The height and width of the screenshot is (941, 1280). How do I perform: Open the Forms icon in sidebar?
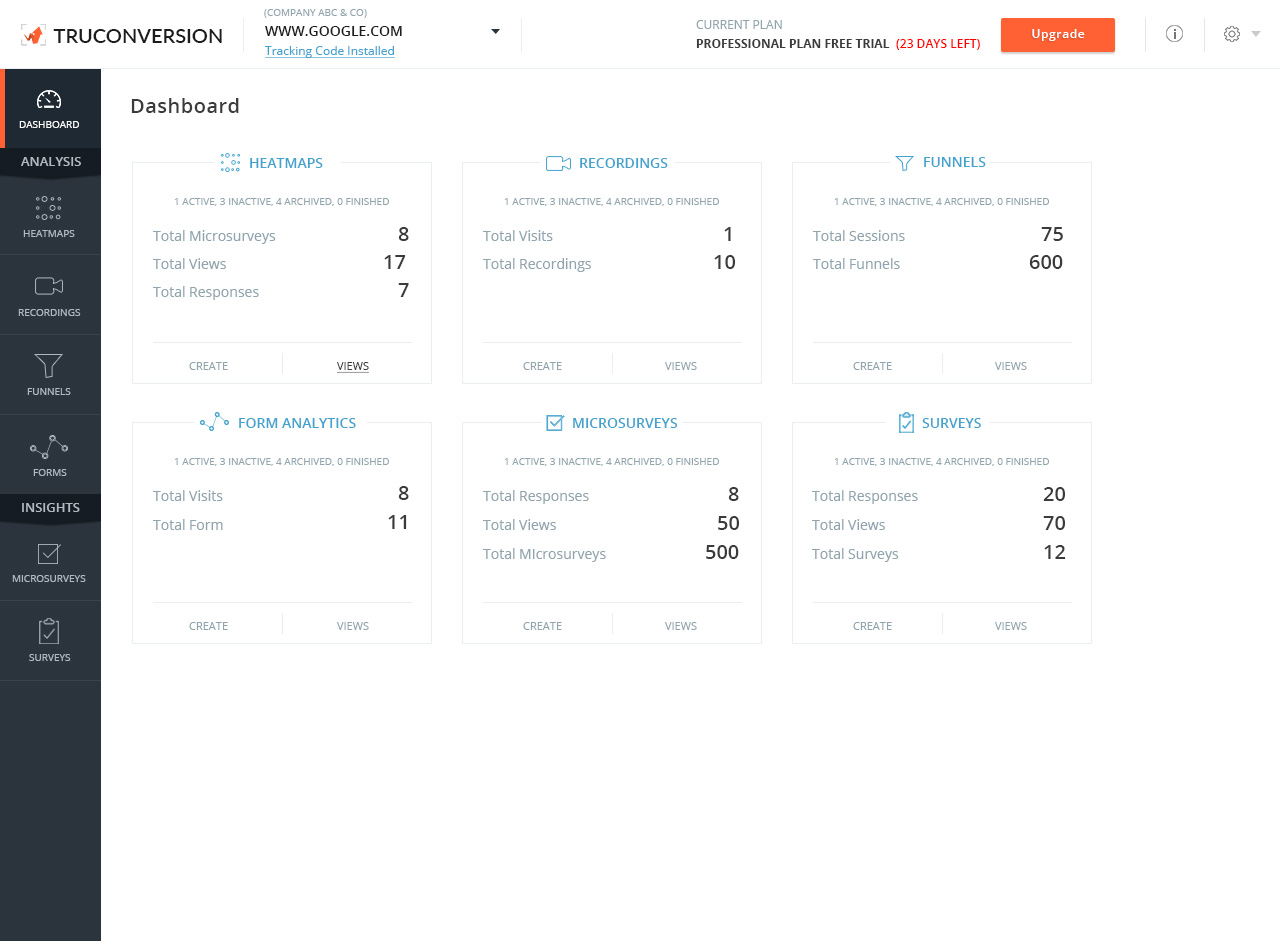(x=49, y=446)
